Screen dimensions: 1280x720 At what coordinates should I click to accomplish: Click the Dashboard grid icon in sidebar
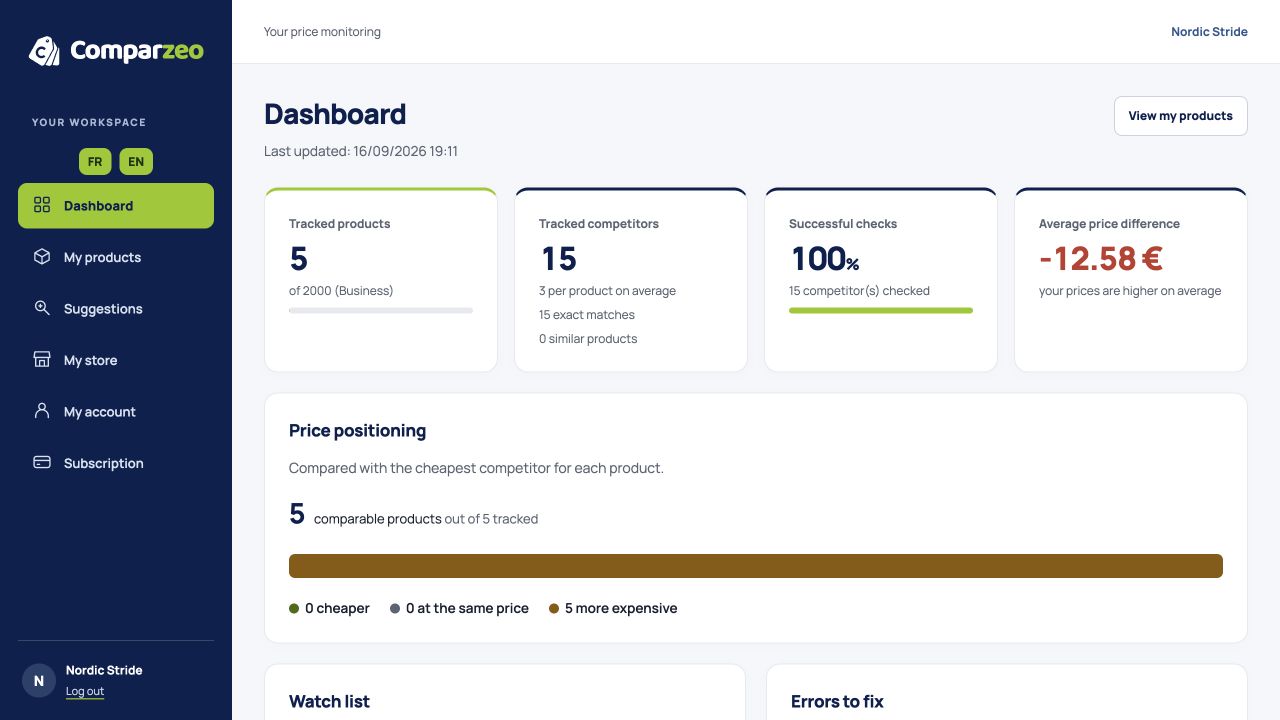tap(42, 205)
